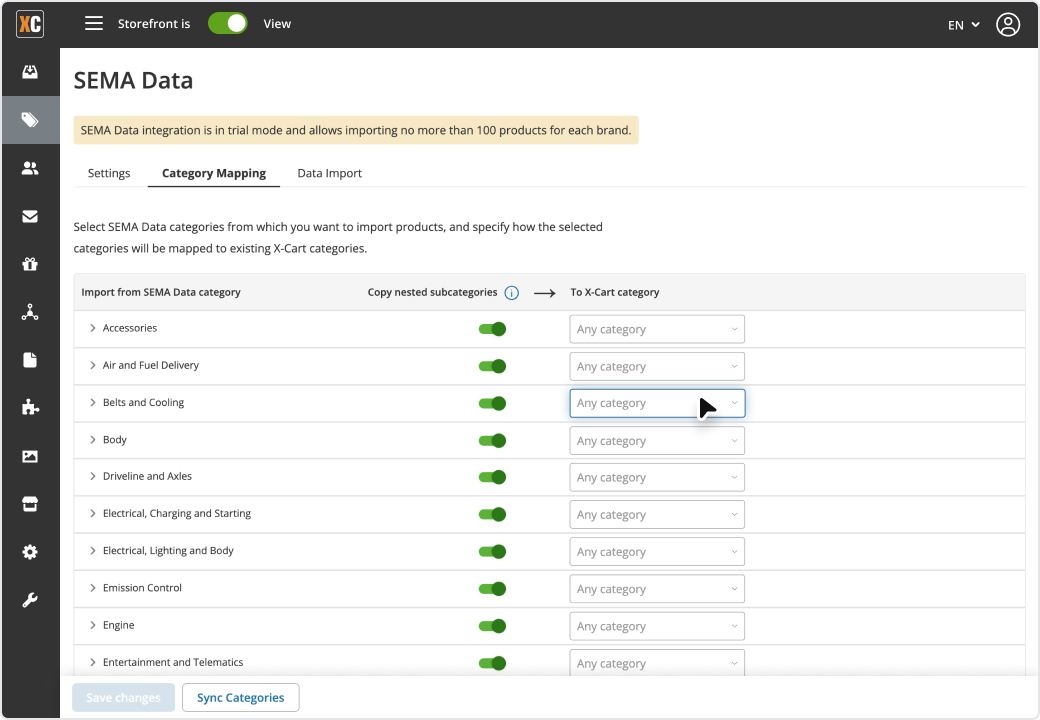
Task: Switch to the Data Import tab
Action: tap(329, 173)
